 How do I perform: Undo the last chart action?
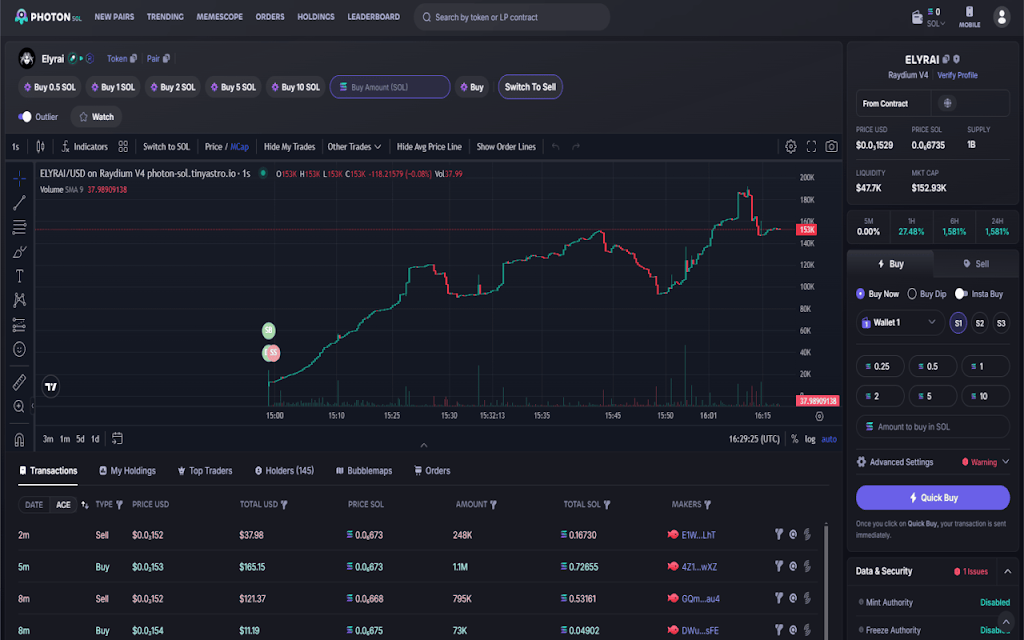tap(555, 146)
